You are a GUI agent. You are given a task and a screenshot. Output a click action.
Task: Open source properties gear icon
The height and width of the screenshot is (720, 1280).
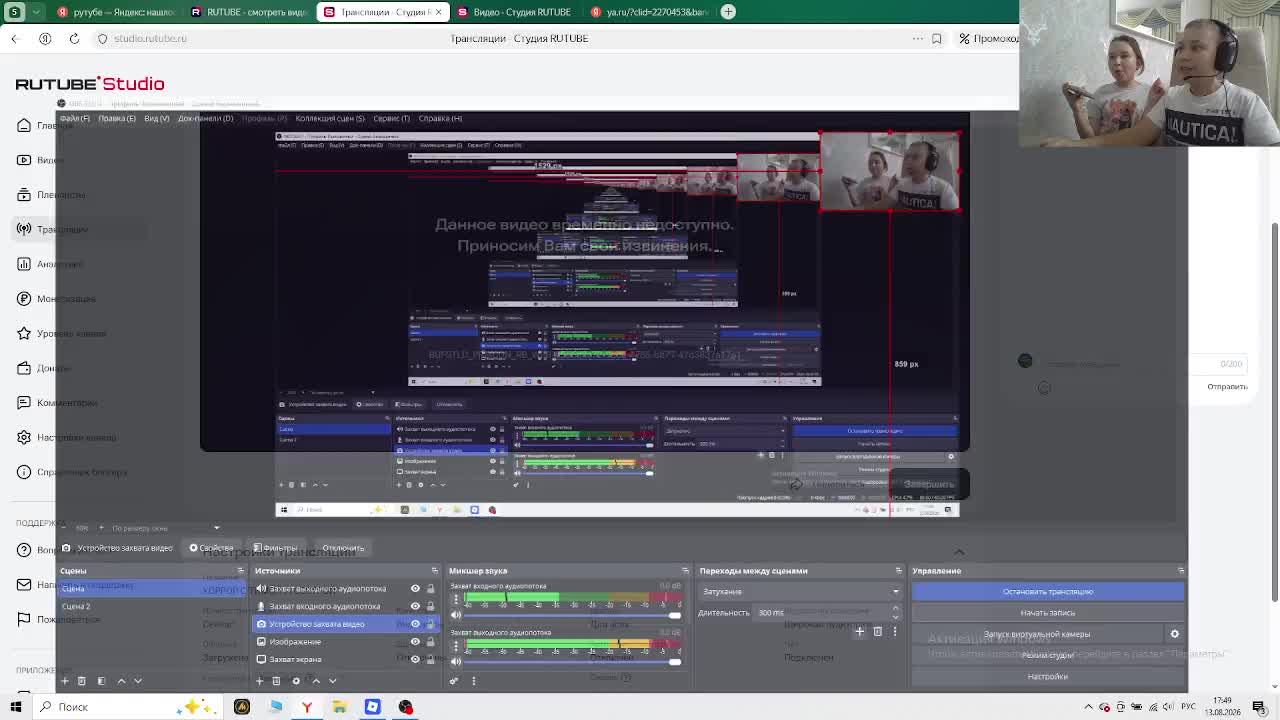pyautogui.click(x=296, y=681)
